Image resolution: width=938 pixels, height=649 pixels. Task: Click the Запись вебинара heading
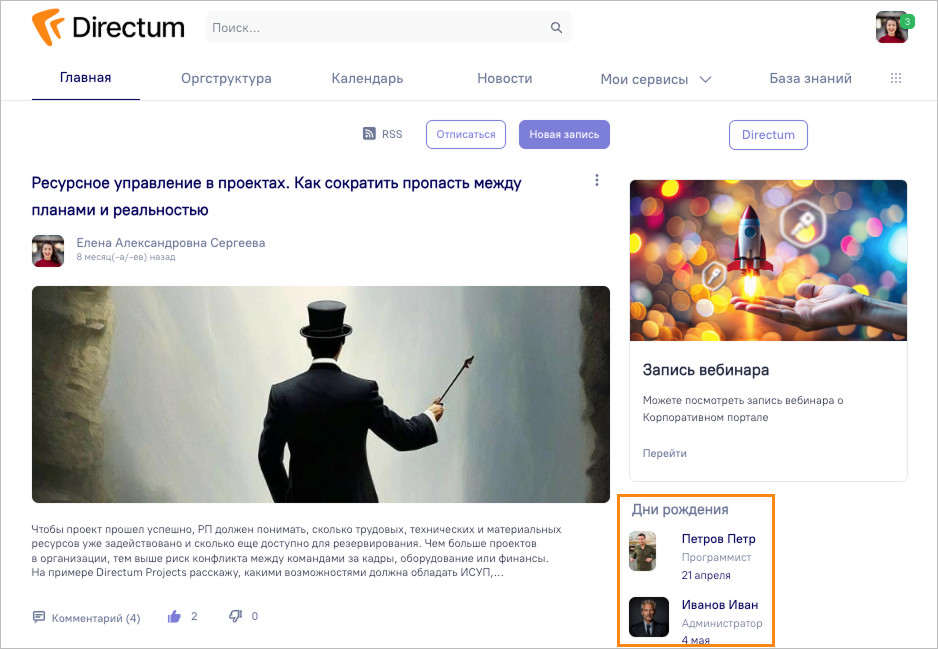[706, 370]
